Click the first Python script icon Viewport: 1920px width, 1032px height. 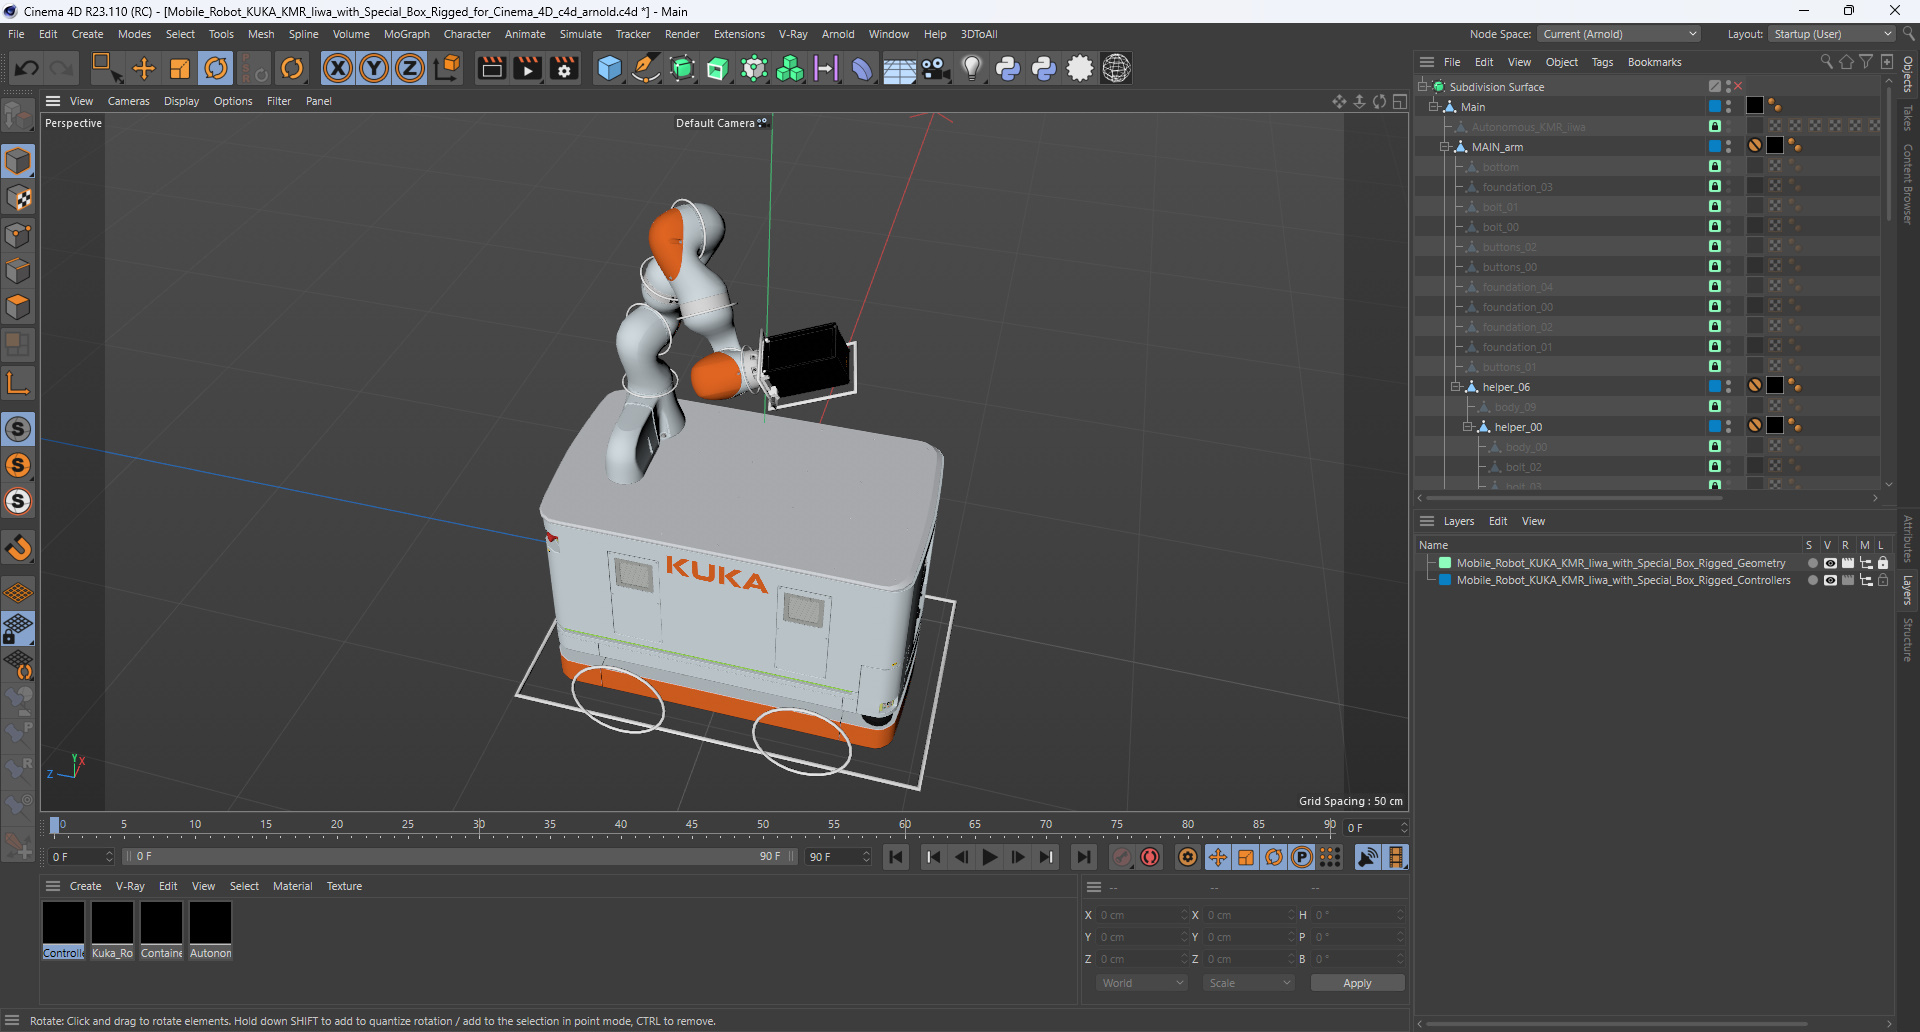pos(1008,68)
